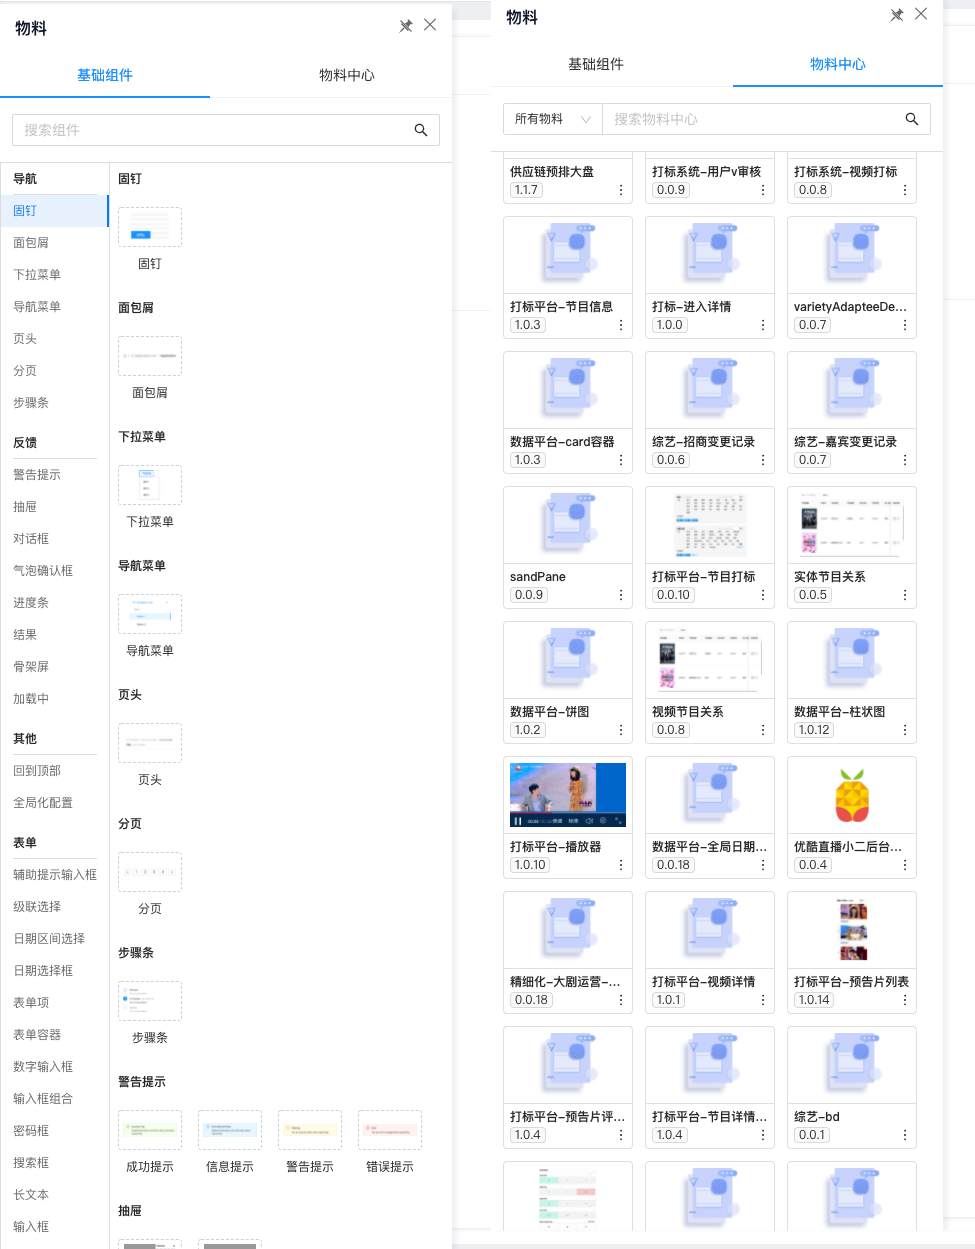This screenshot has width=975, height=1249.
Task: Open more menu for 实体节目关系 card
Action: click(905, 595)
